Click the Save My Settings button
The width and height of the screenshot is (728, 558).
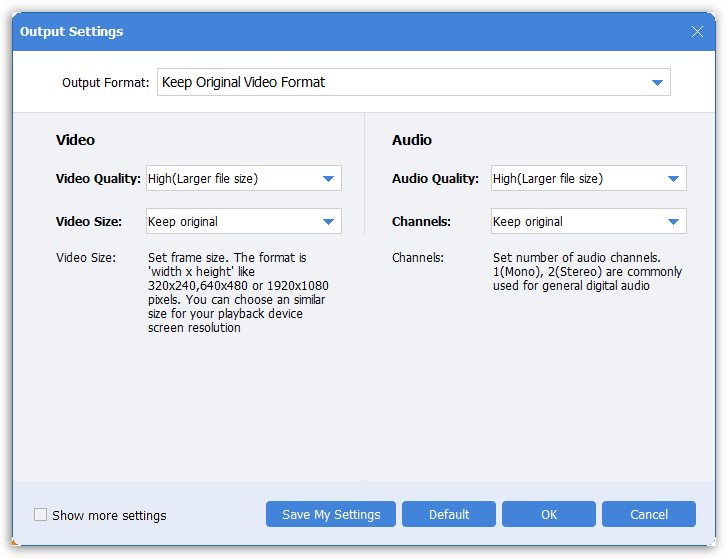(331, 514)
